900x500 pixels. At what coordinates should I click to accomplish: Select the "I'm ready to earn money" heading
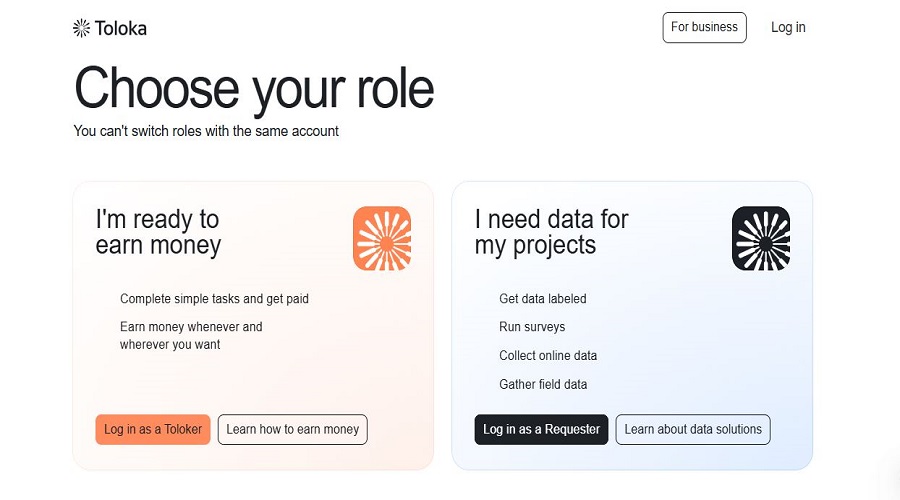coord(158,232)
